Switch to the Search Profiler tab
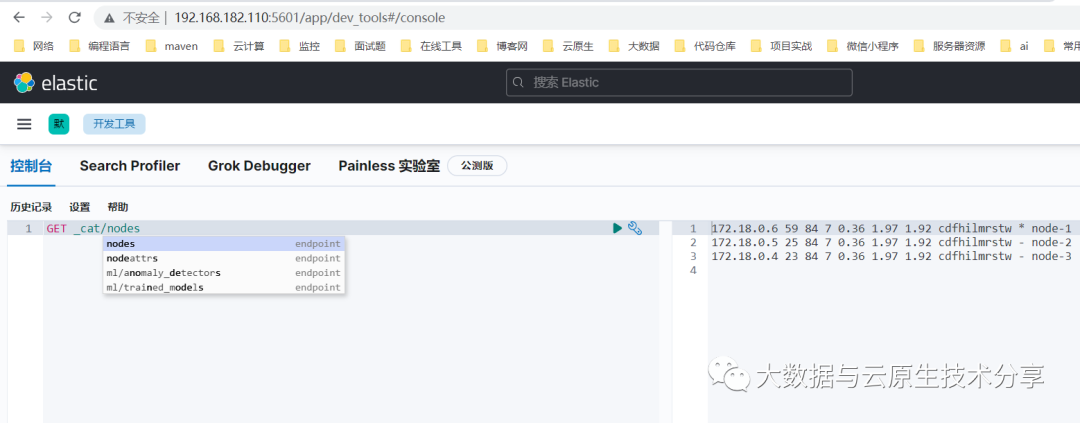The height and width of the screenshot is (423, 1080). (x=130, y=166)
